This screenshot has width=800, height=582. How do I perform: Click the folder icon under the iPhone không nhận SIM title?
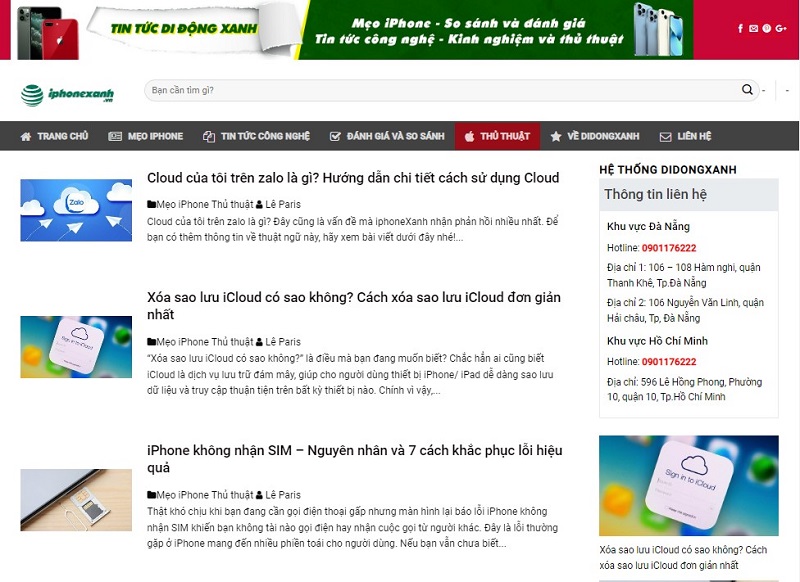coord(152,495)
